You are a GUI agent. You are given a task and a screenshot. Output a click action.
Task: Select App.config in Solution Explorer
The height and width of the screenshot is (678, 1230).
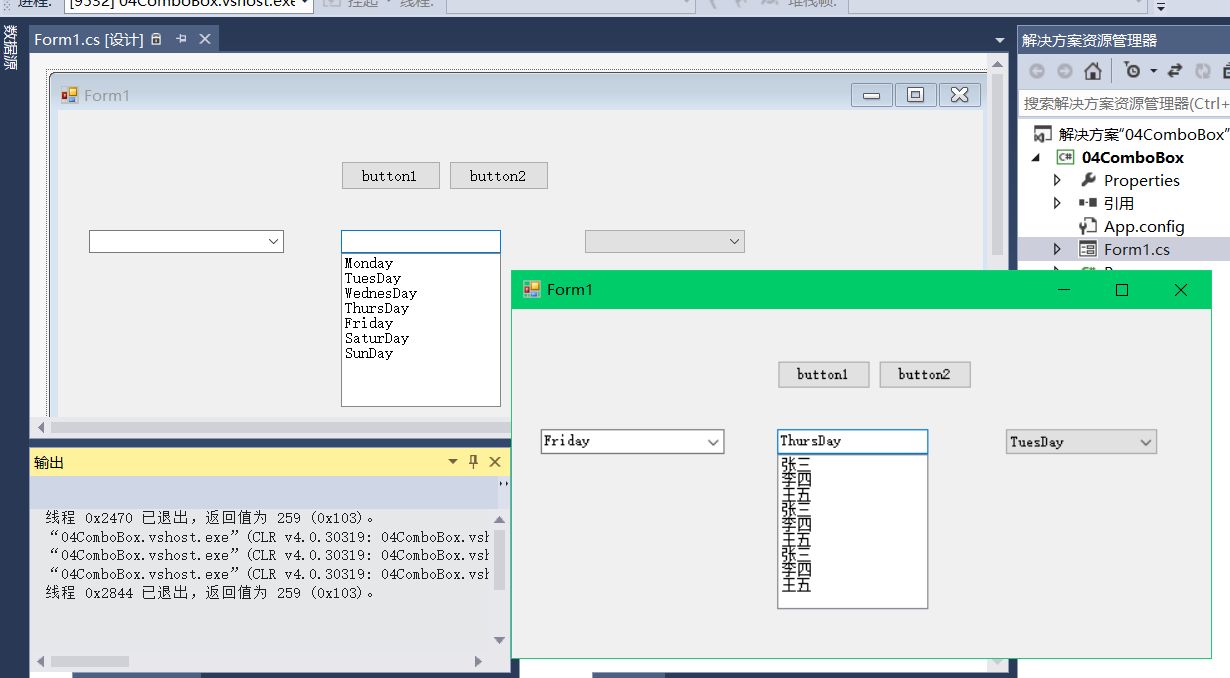(1143, 227)
